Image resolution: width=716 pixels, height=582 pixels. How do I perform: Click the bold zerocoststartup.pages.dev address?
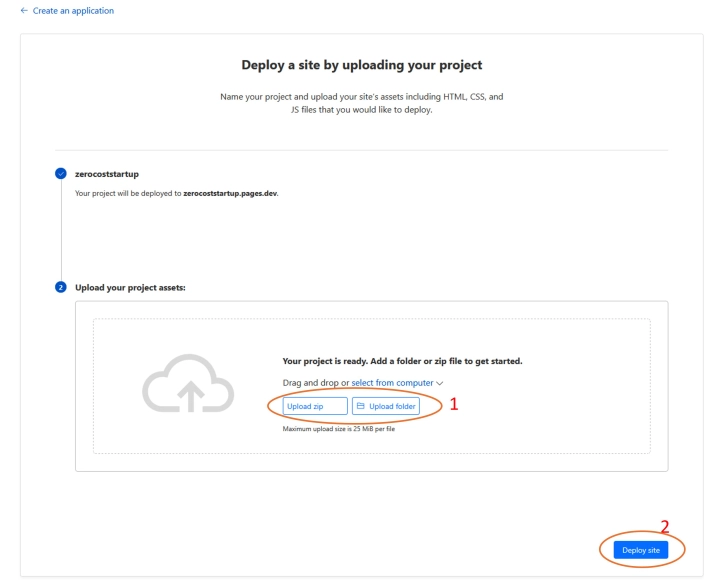(230, 192)
